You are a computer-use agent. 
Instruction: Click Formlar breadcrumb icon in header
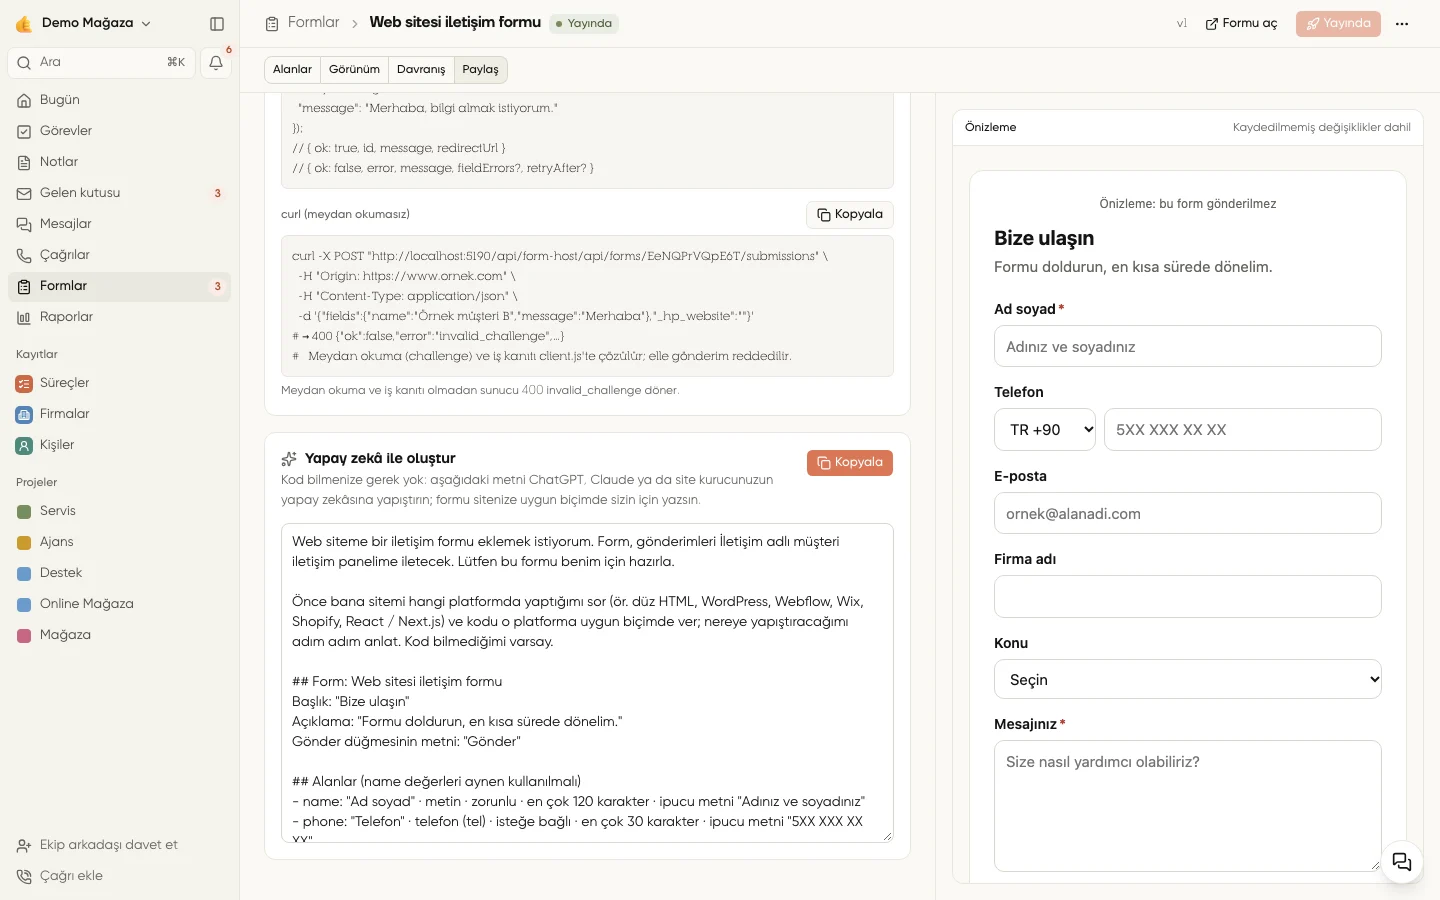click(272, 23)
